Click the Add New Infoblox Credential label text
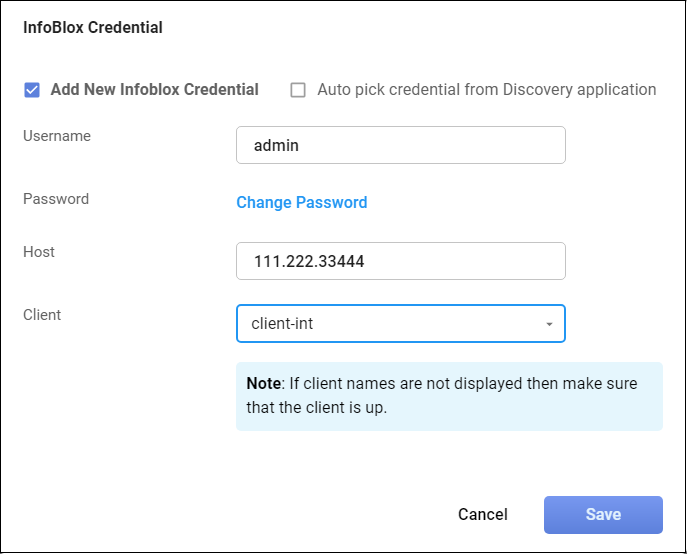Screen dimensions: 687x554 (x=155, y=90)
